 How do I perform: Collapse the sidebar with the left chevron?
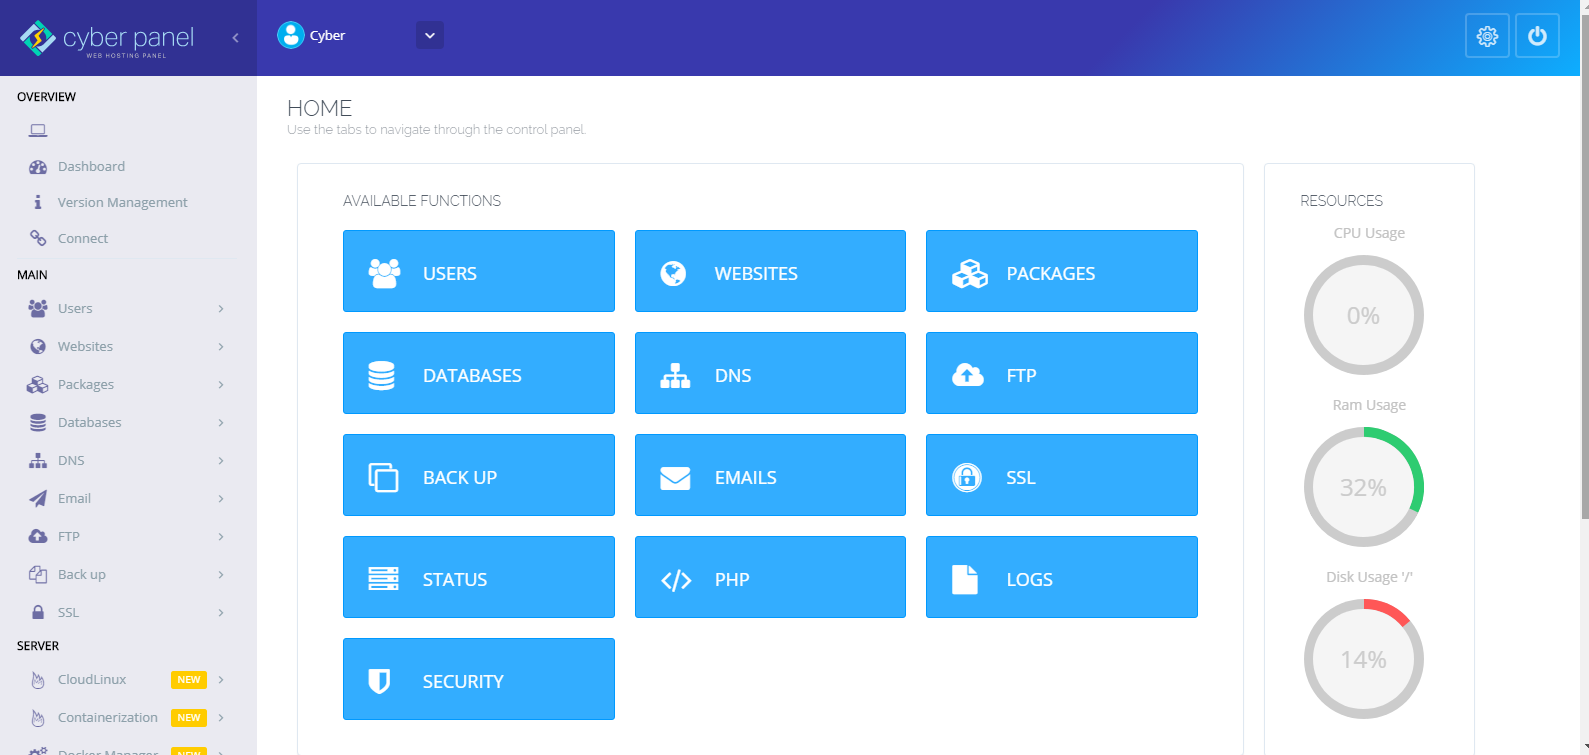[x=235, y=38]
